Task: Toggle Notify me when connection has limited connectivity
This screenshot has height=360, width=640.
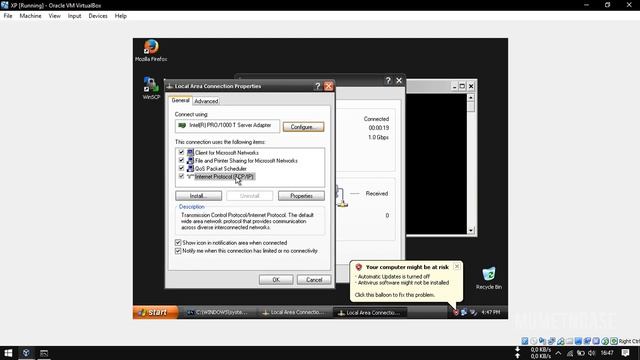Action: pyautogui.click(x=178, y=251)
